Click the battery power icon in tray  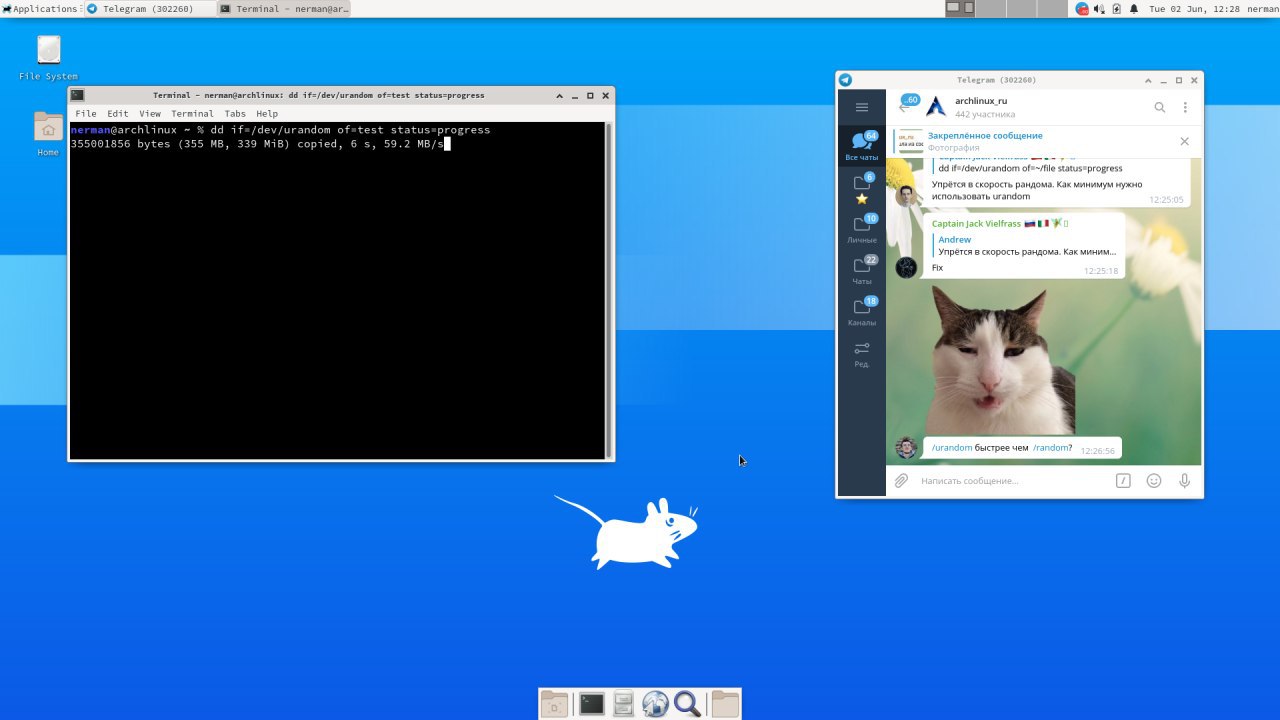click(x=1116, y=8)
